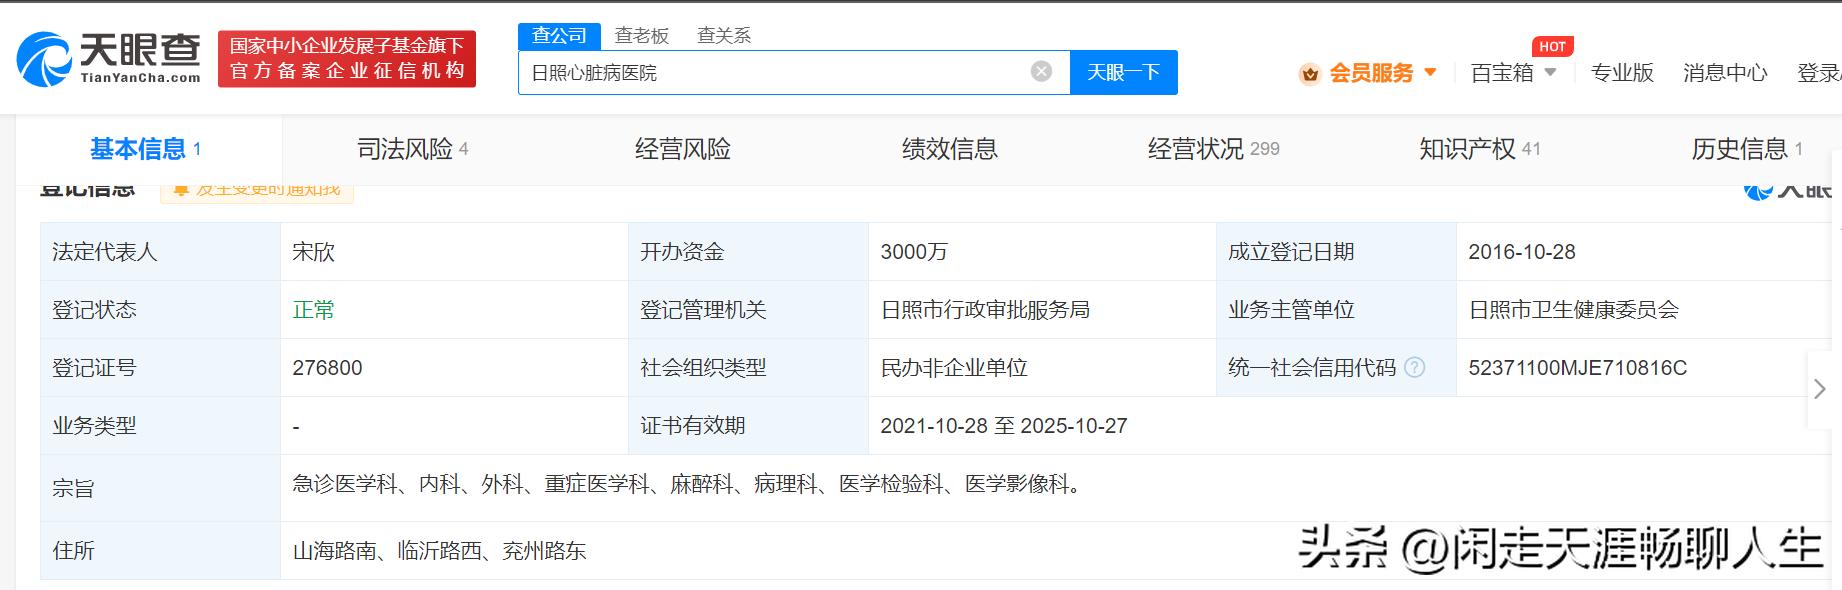Image resolution: width=1842 pixels, height=590 pixels.
Task: Click registration number 276800
Action: [x=327, y=368]
